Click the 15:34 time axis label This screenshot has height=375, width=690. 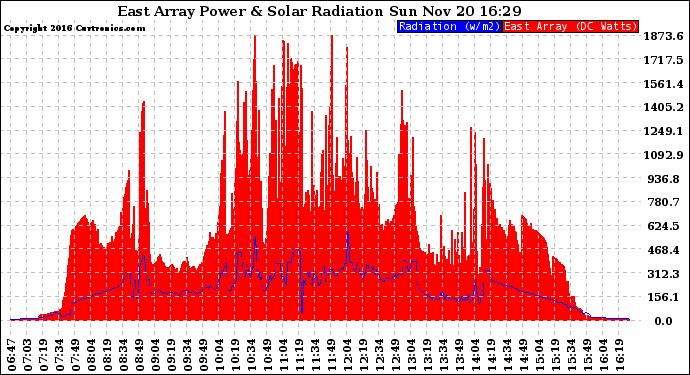tap(571, 355)
